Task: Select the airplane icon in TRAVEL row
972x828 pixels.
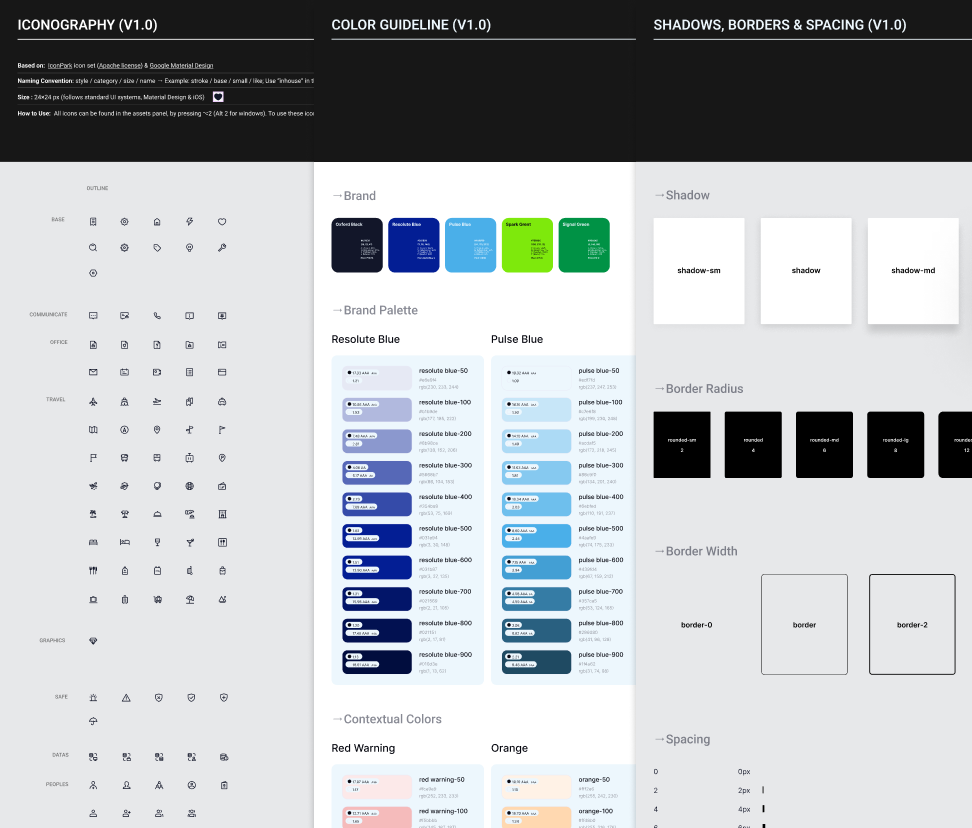Action: (93, 402)
